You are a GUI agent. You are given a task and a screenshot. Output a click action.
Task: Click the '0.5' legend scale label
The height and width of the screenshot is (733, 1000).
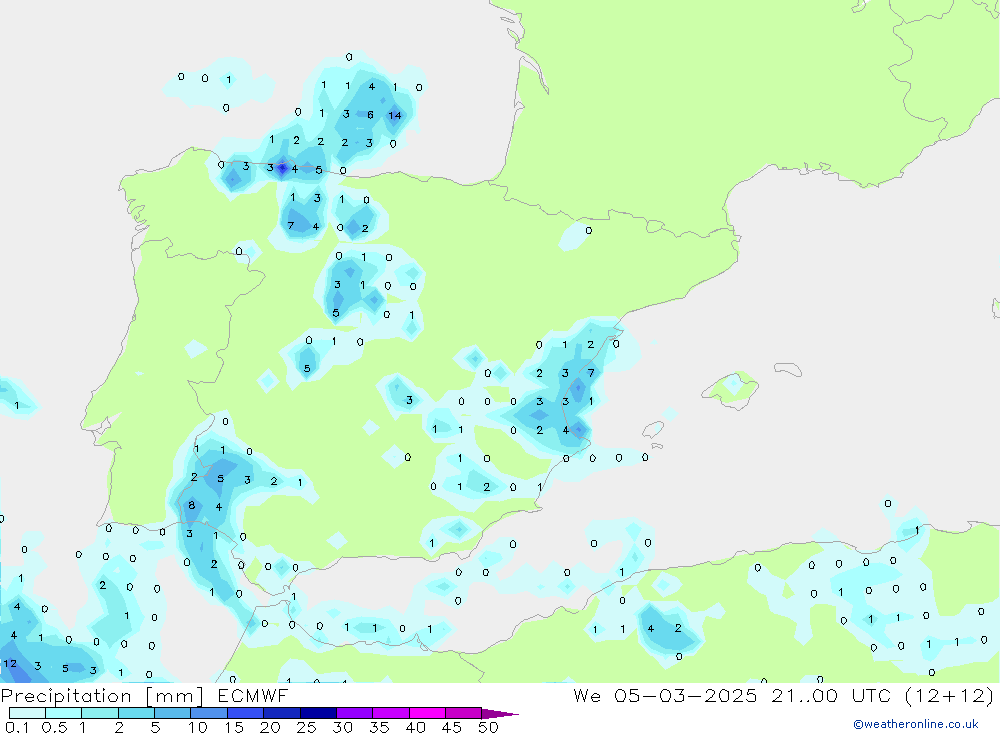click(x=54, y=727)
